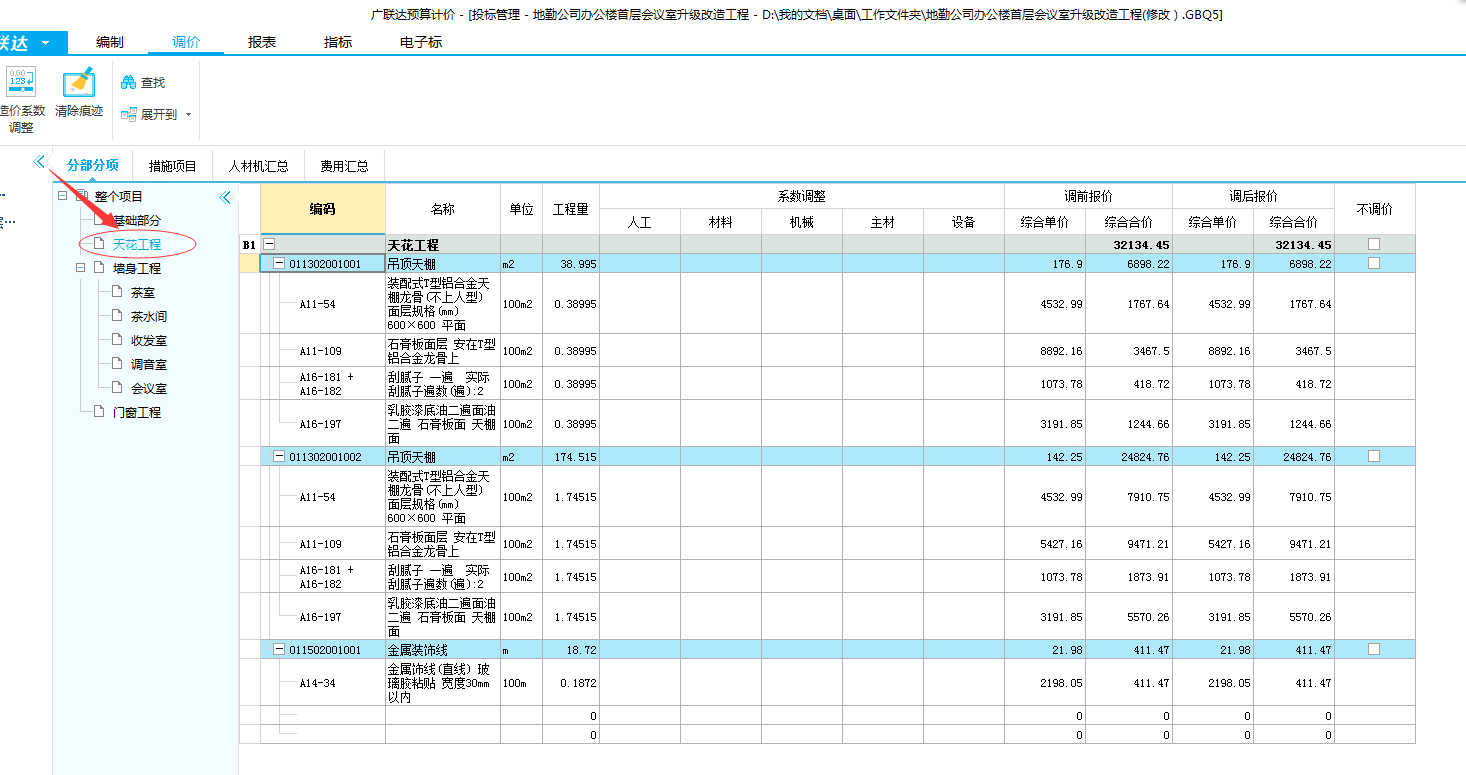Viewport: 1466px width, 775px height.
Task: Toggle 不调价 checkbox for 金属装饰线 row
Action: (x=1374, y=649)
